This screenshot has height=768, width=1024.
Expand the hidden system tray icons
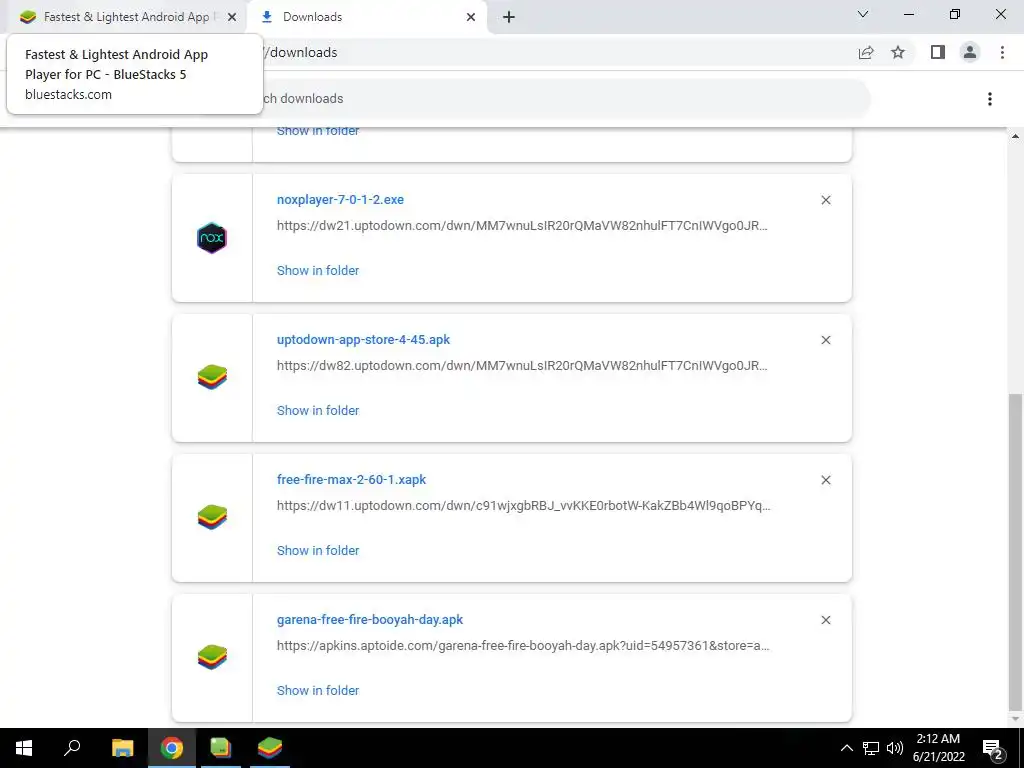(846, 748)
